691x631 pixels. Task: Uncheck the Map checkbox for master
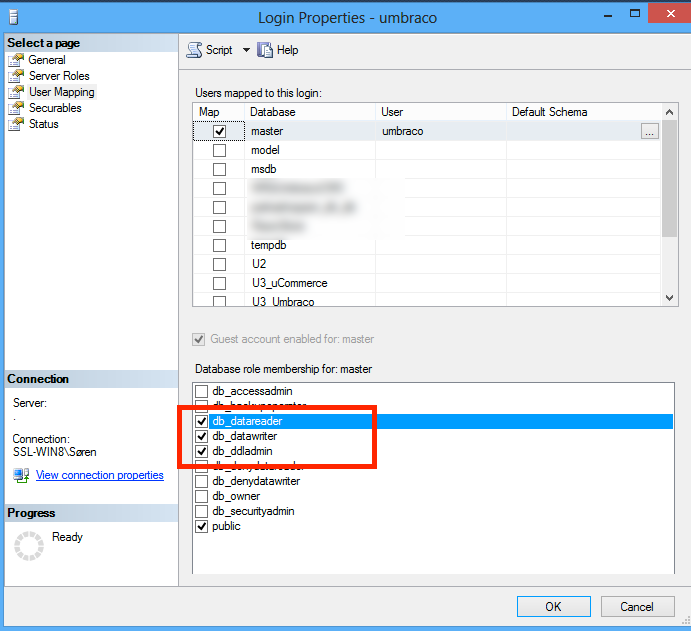tap(219, 131)
